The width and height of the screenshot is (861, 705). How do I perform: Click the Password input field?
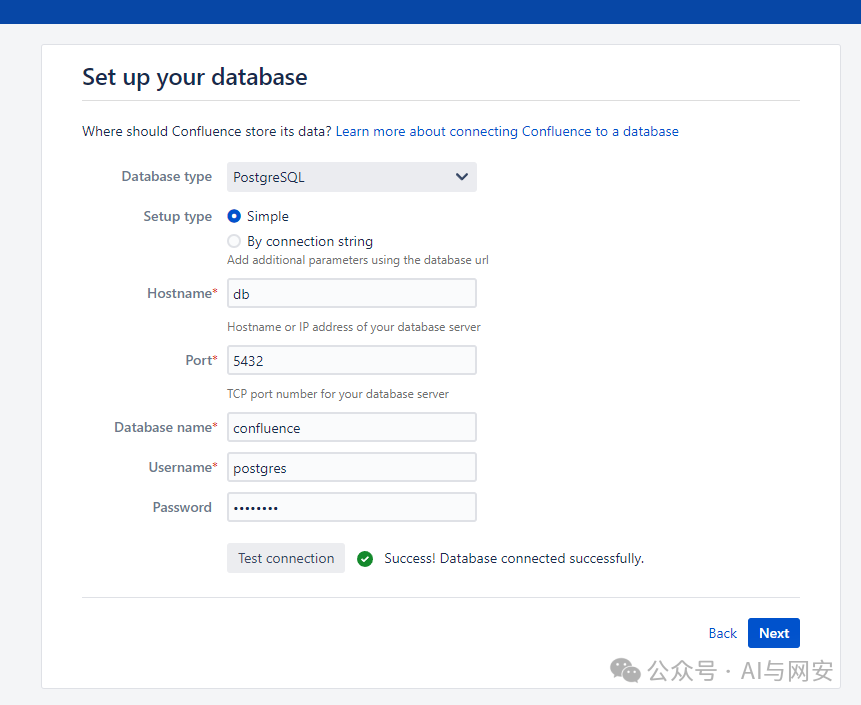click(x=351, y=507)
